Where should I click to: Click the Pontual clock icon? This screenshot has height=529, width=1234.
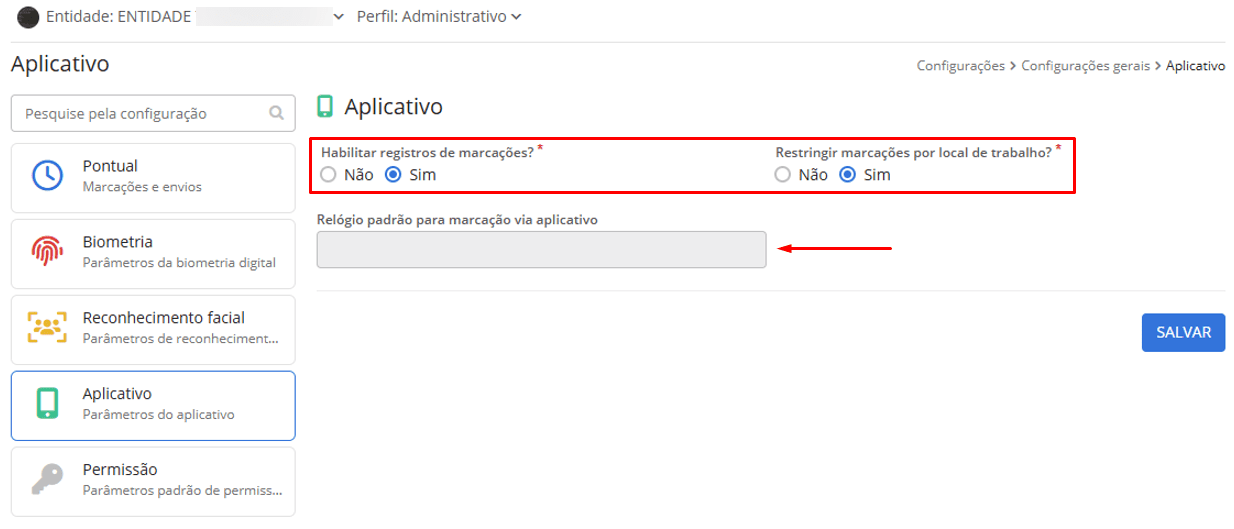[x=46, y=175]
